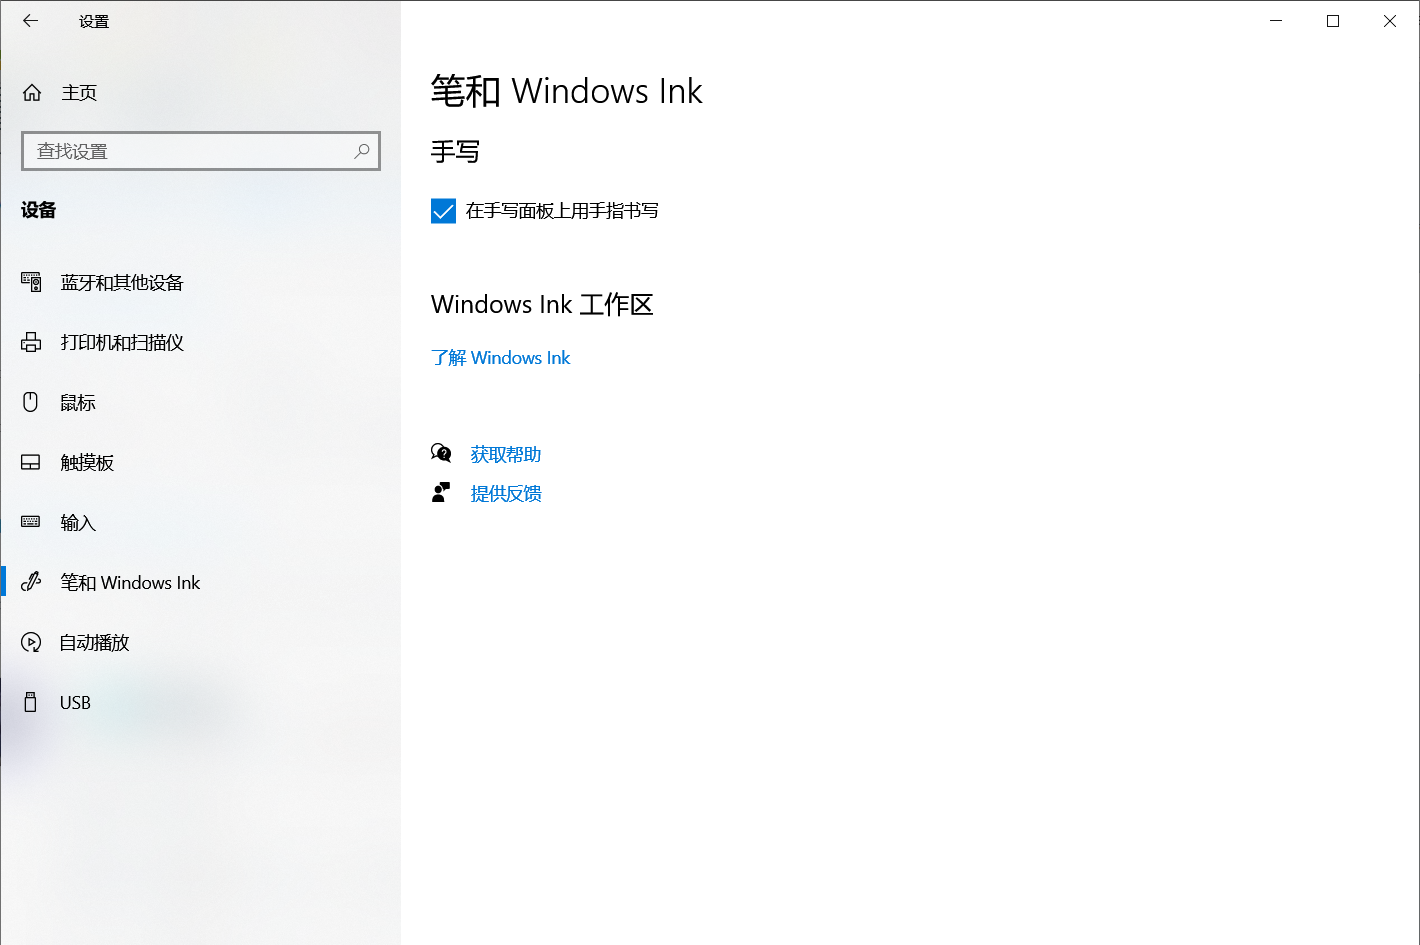Click the Windows Ink 工作区 heading
Image resolution: width=1420 pixels, height=945 pixels.
tap(542, 304)
